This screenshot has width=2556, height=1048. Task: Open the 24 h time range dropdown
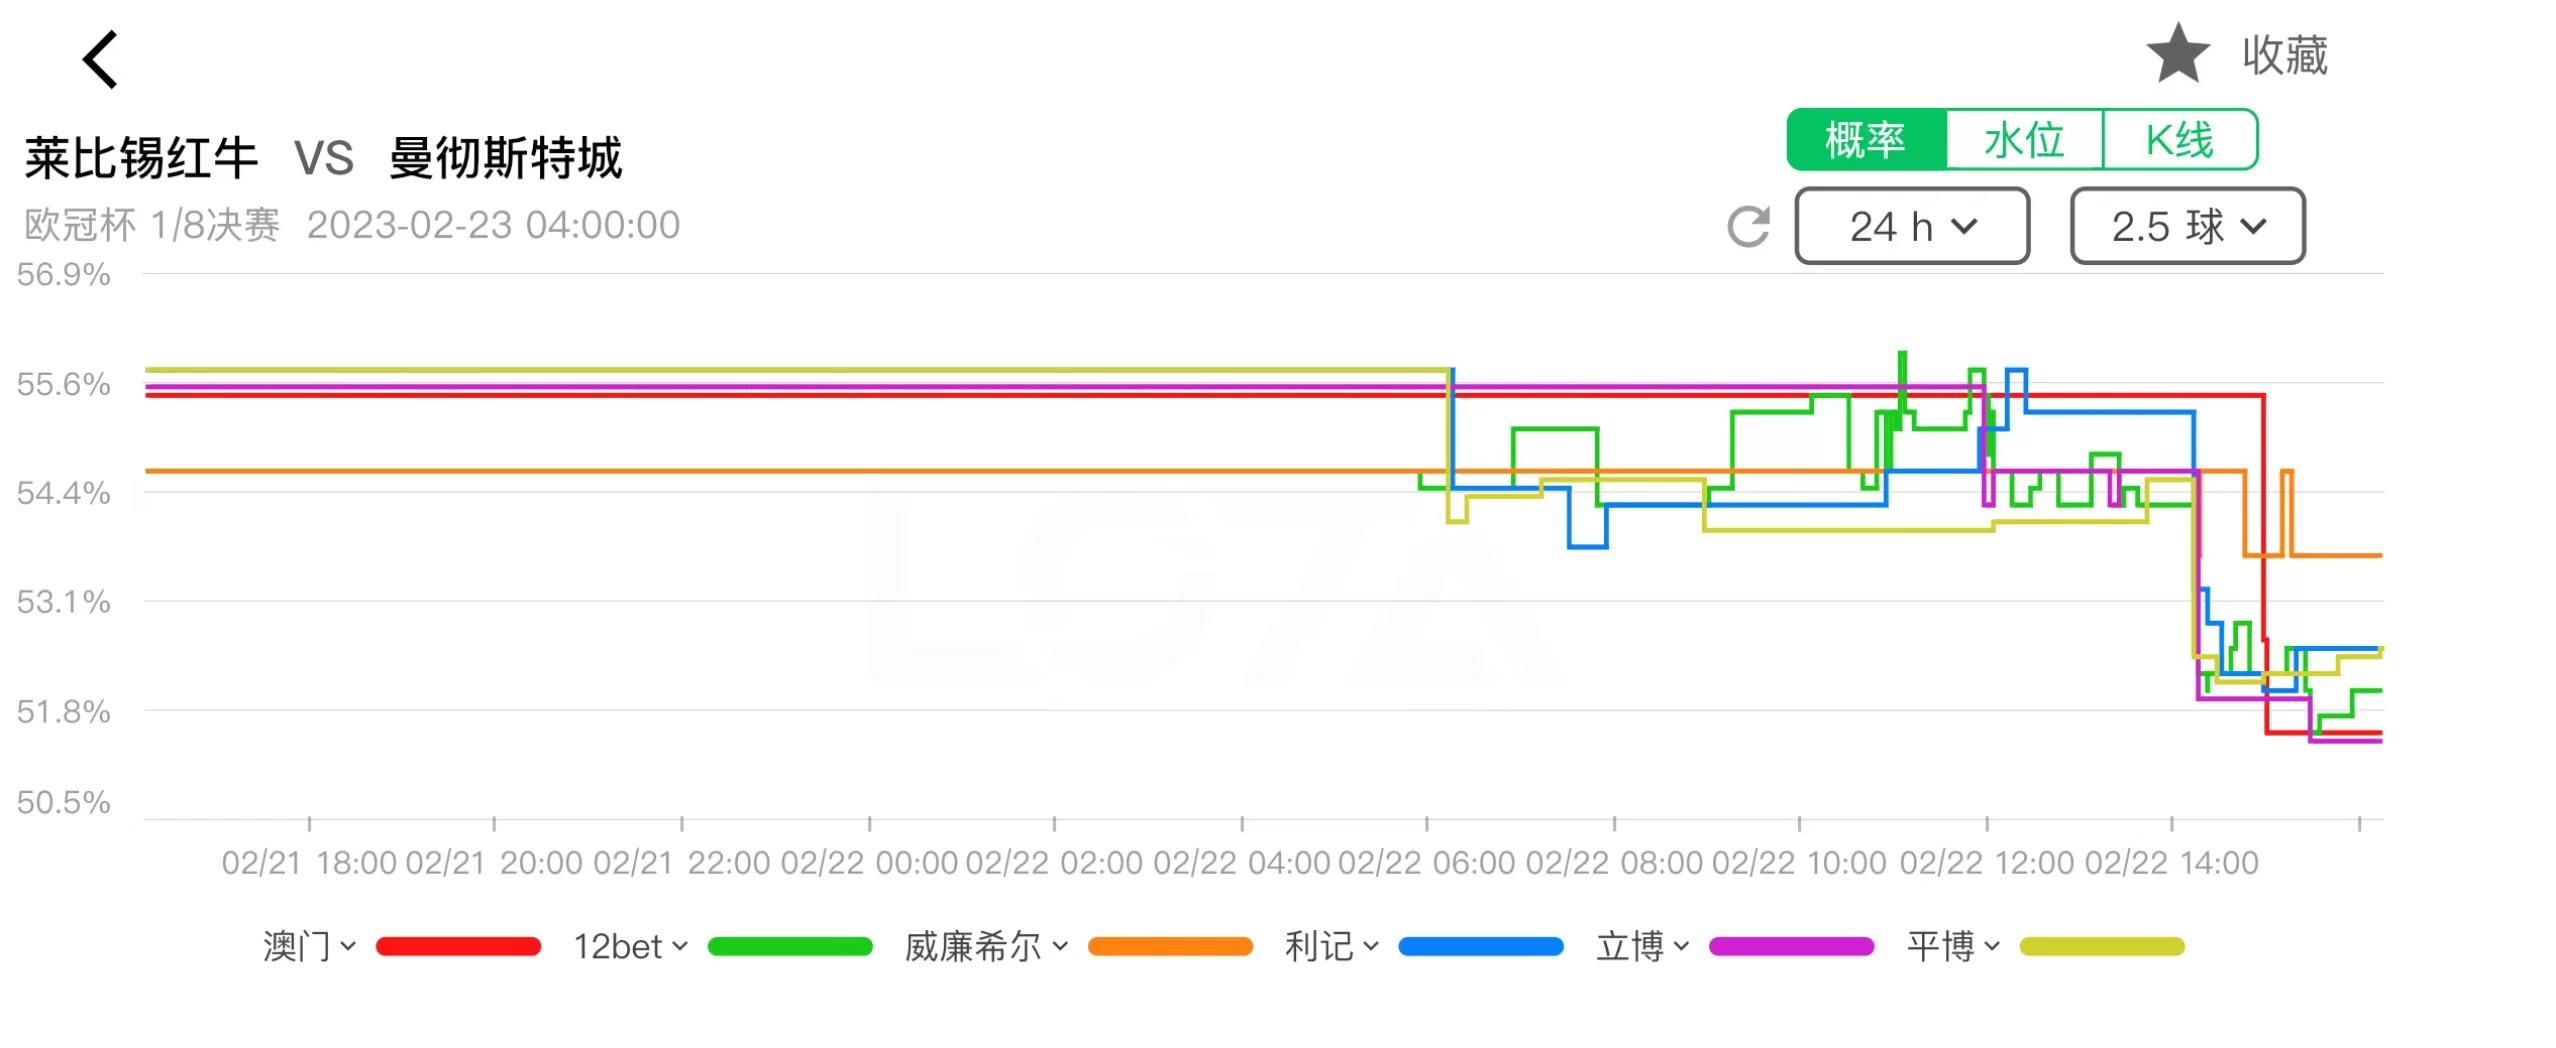tap(1911, 227)
